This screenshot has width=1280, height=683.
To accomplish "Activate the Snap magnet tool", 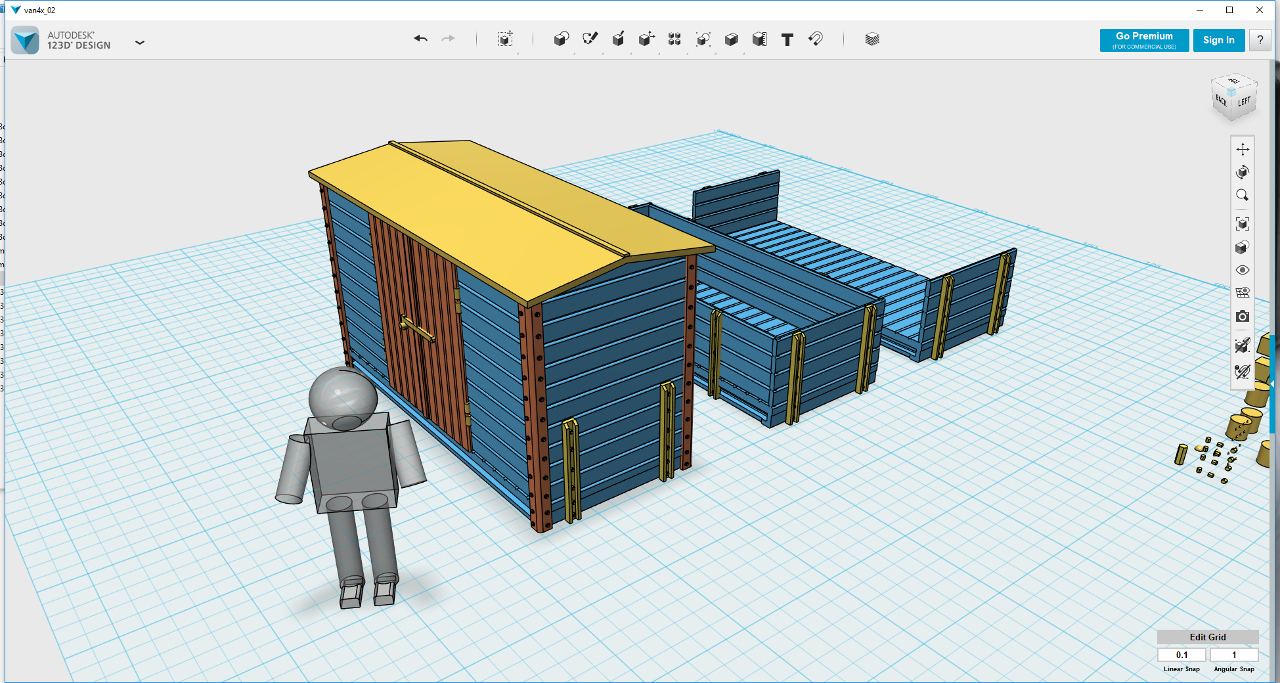I will (815, 39).
